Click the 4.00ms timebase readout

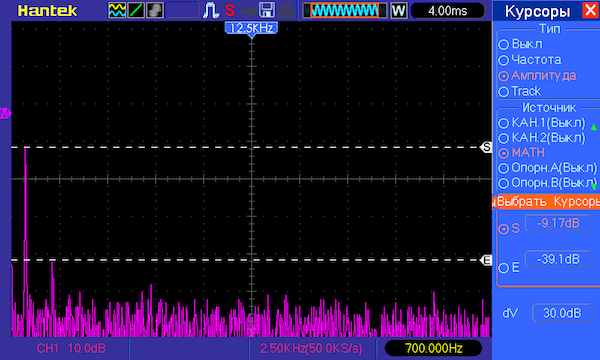pyautogui.click(x=448, y=11)
